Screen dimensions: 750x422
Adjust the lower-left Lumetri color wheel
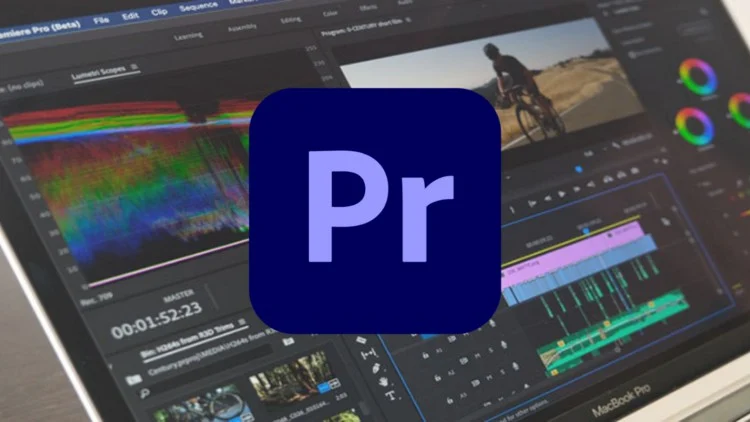pos(692,127)
